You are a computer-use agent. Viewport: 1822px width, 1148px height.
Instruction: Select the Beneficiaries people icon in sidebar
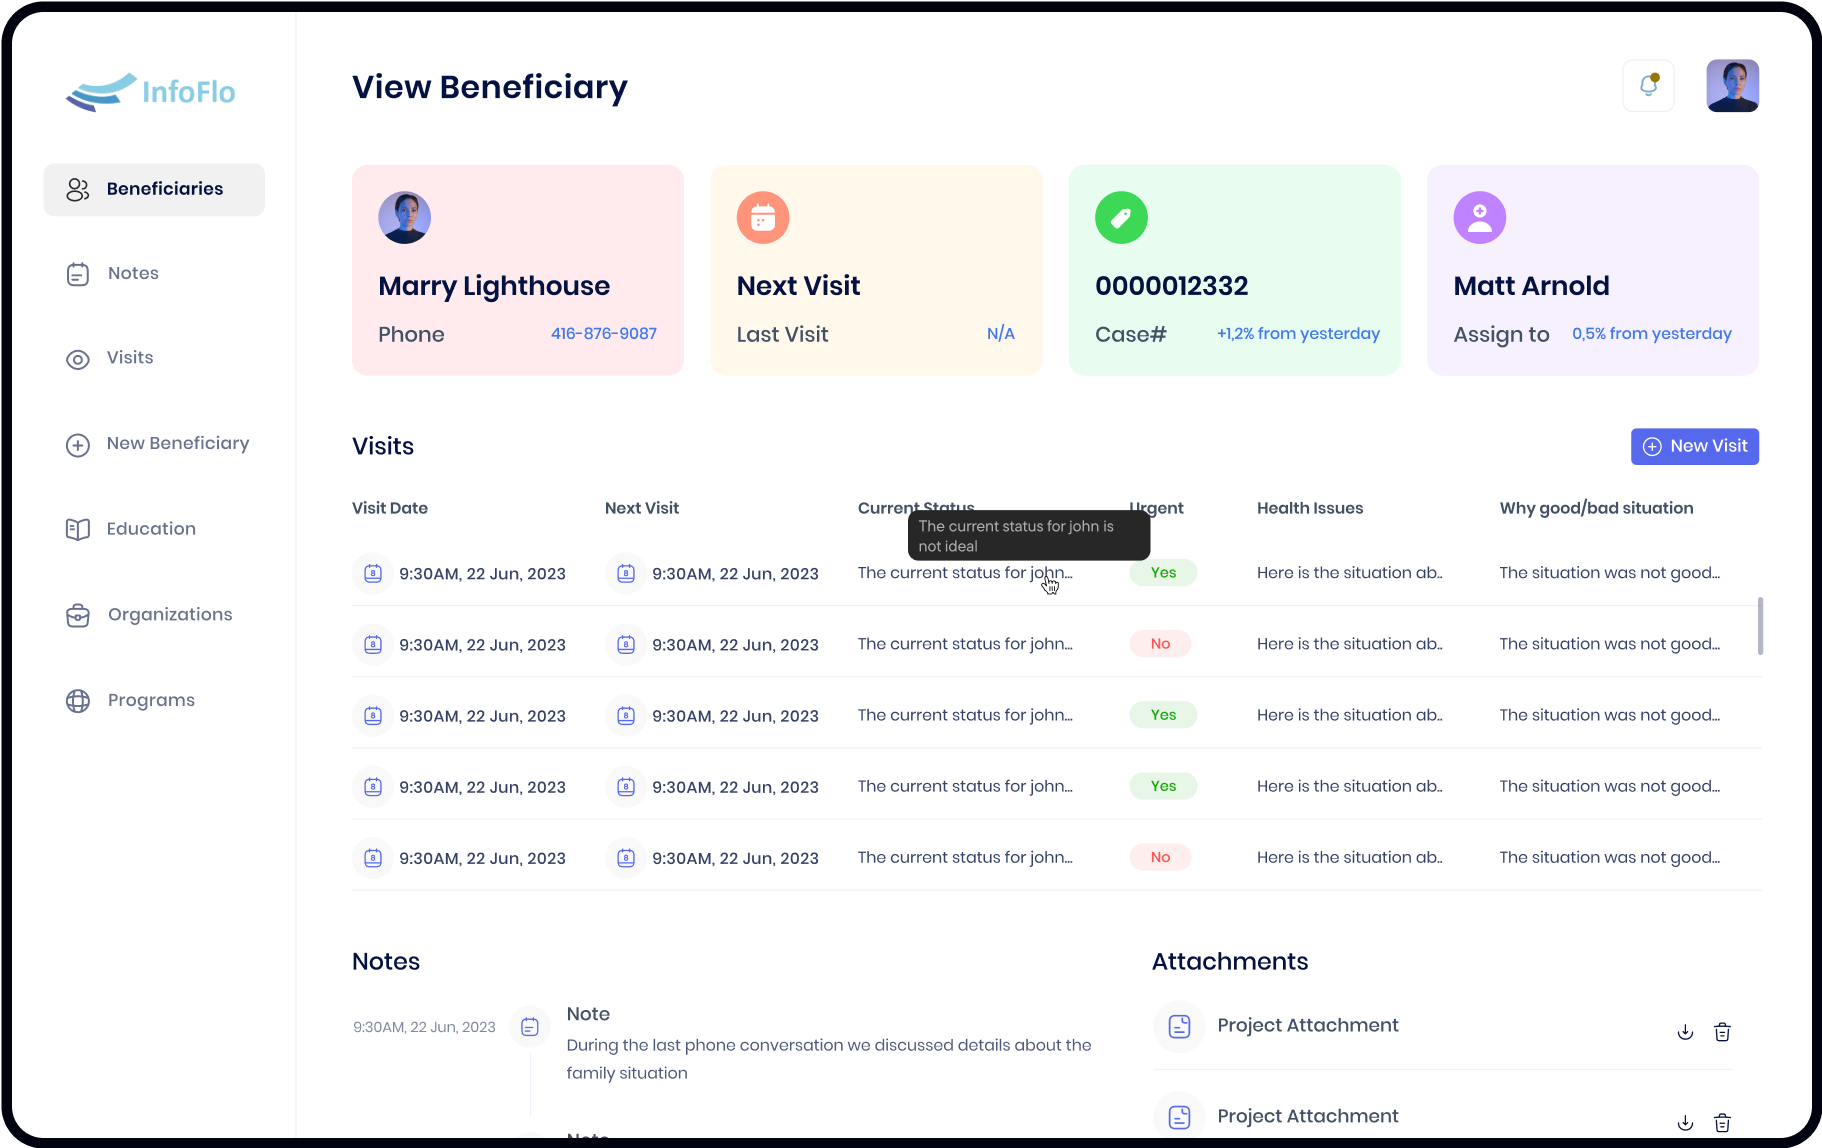pos(78,188)
